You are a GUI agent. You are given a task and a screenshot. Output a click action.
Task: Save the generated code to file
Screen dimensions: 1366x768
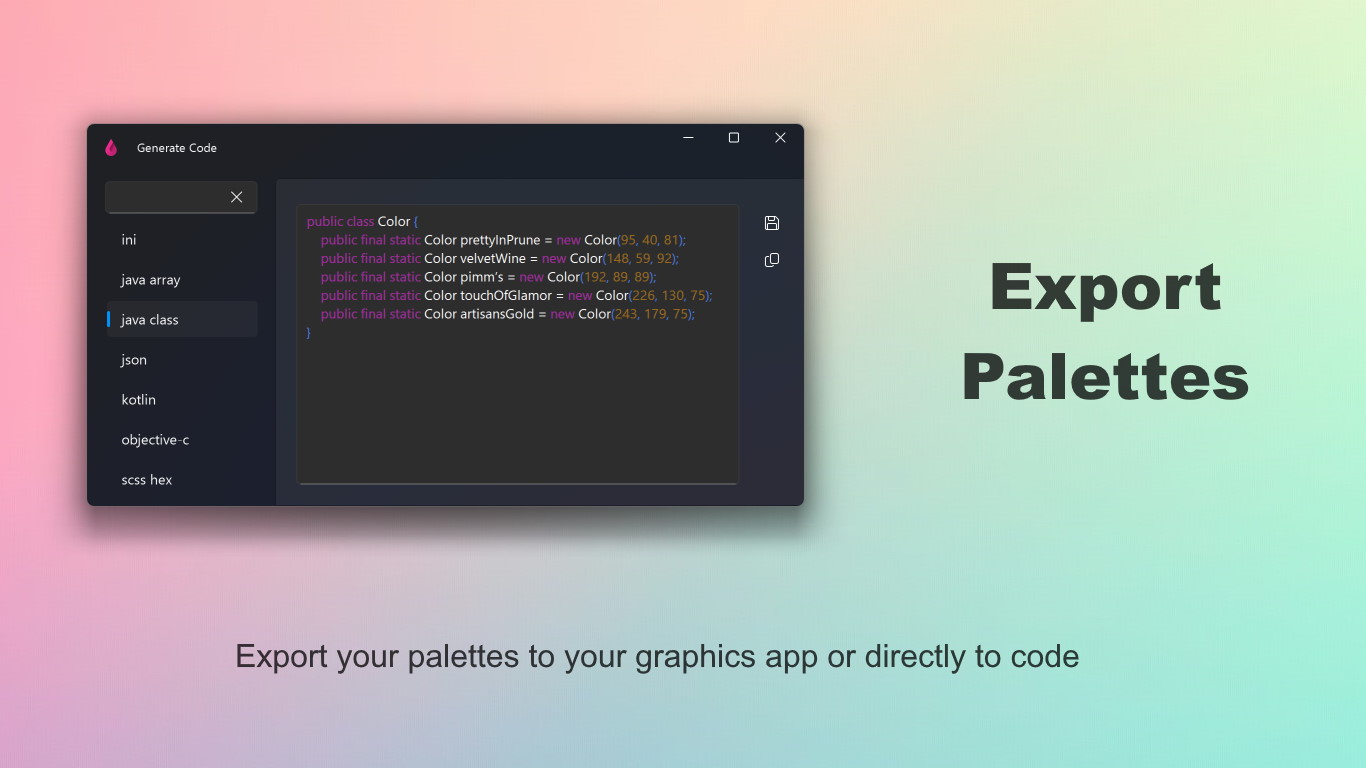(x=771, y=223)
